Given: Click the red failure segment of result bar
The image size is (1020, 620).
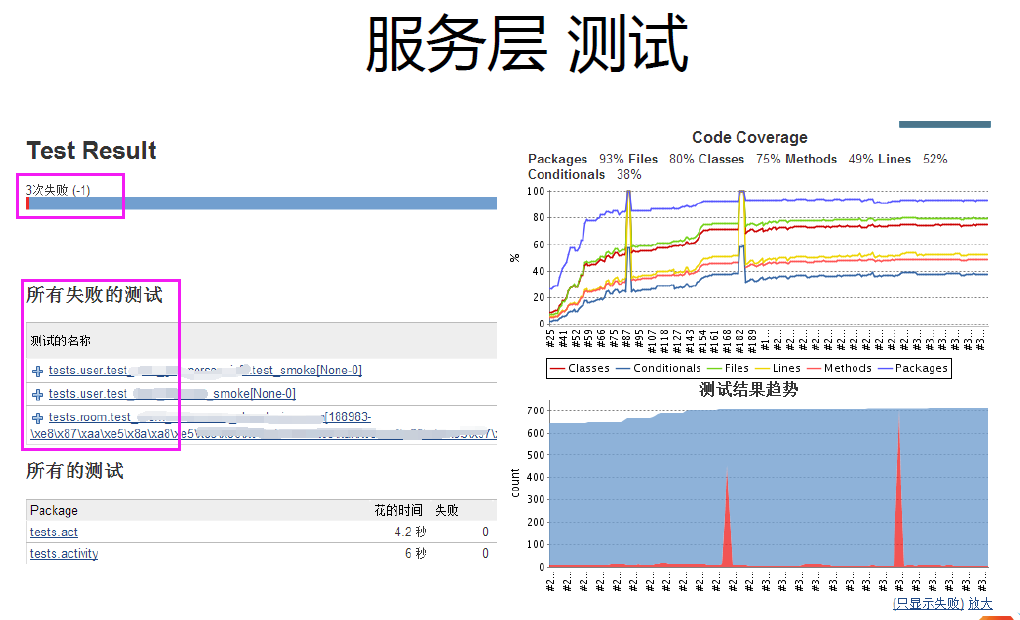Looking at the screenshot, I should tap(27, 204).
